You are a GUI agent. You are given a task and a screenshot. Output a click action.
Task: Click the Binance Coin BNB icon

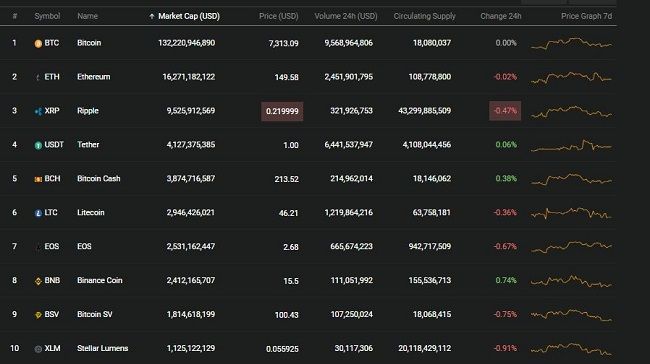tap(38, 281)
